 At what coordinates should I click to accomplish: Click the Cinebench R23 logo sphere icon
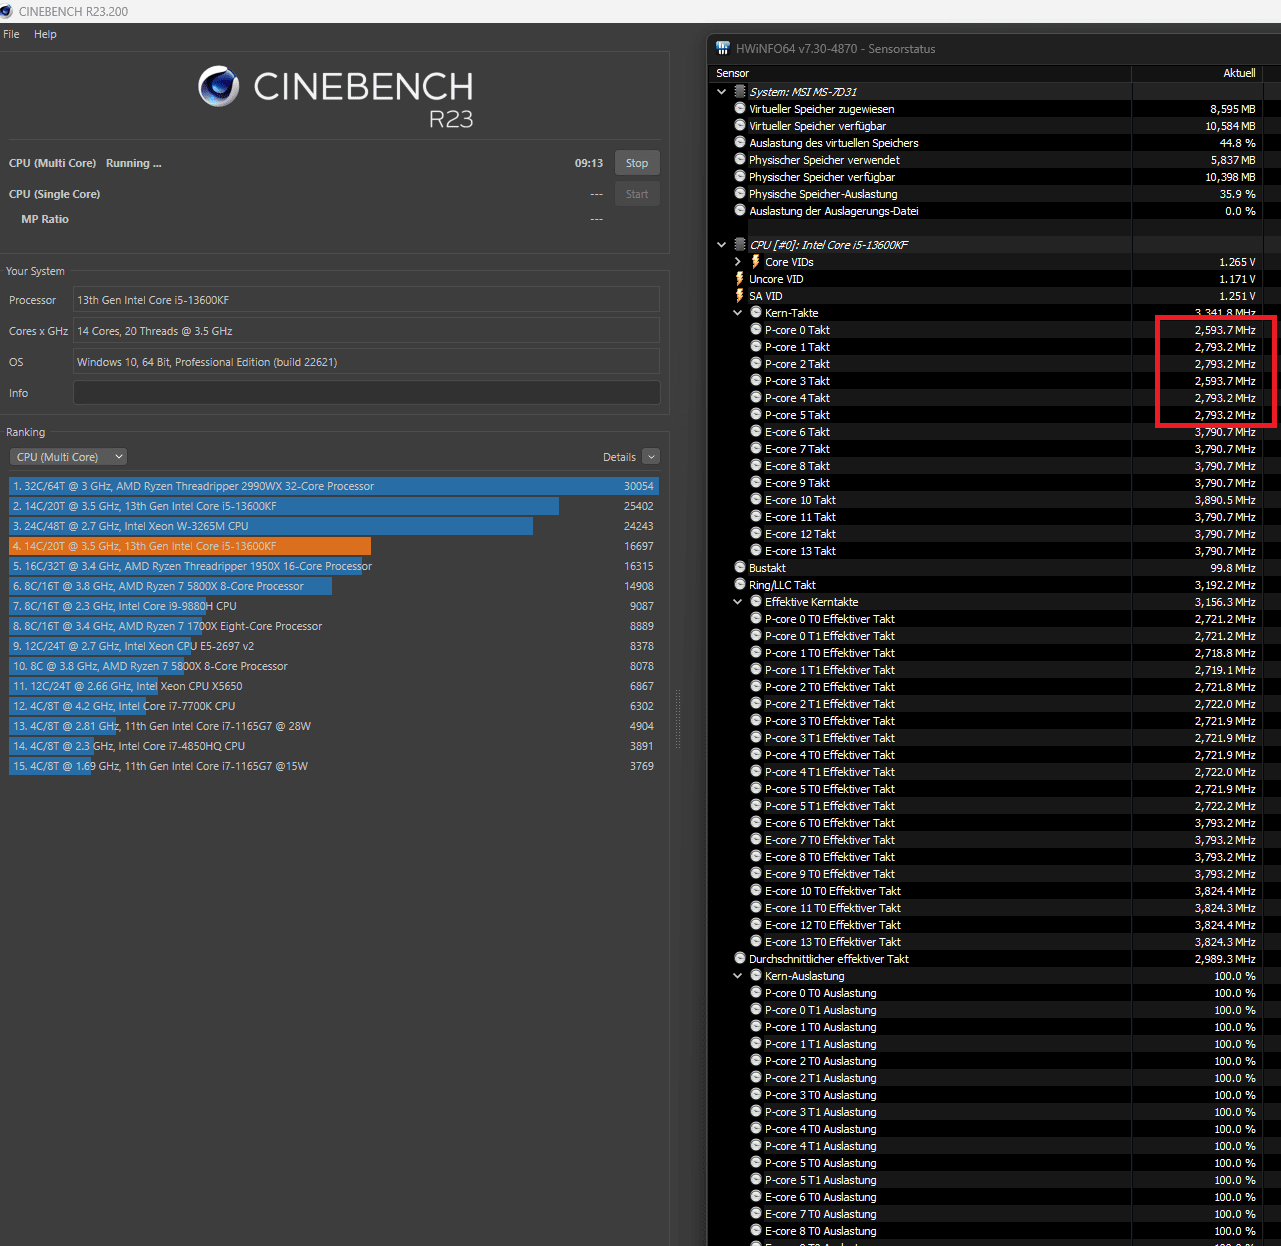[218, 87]
